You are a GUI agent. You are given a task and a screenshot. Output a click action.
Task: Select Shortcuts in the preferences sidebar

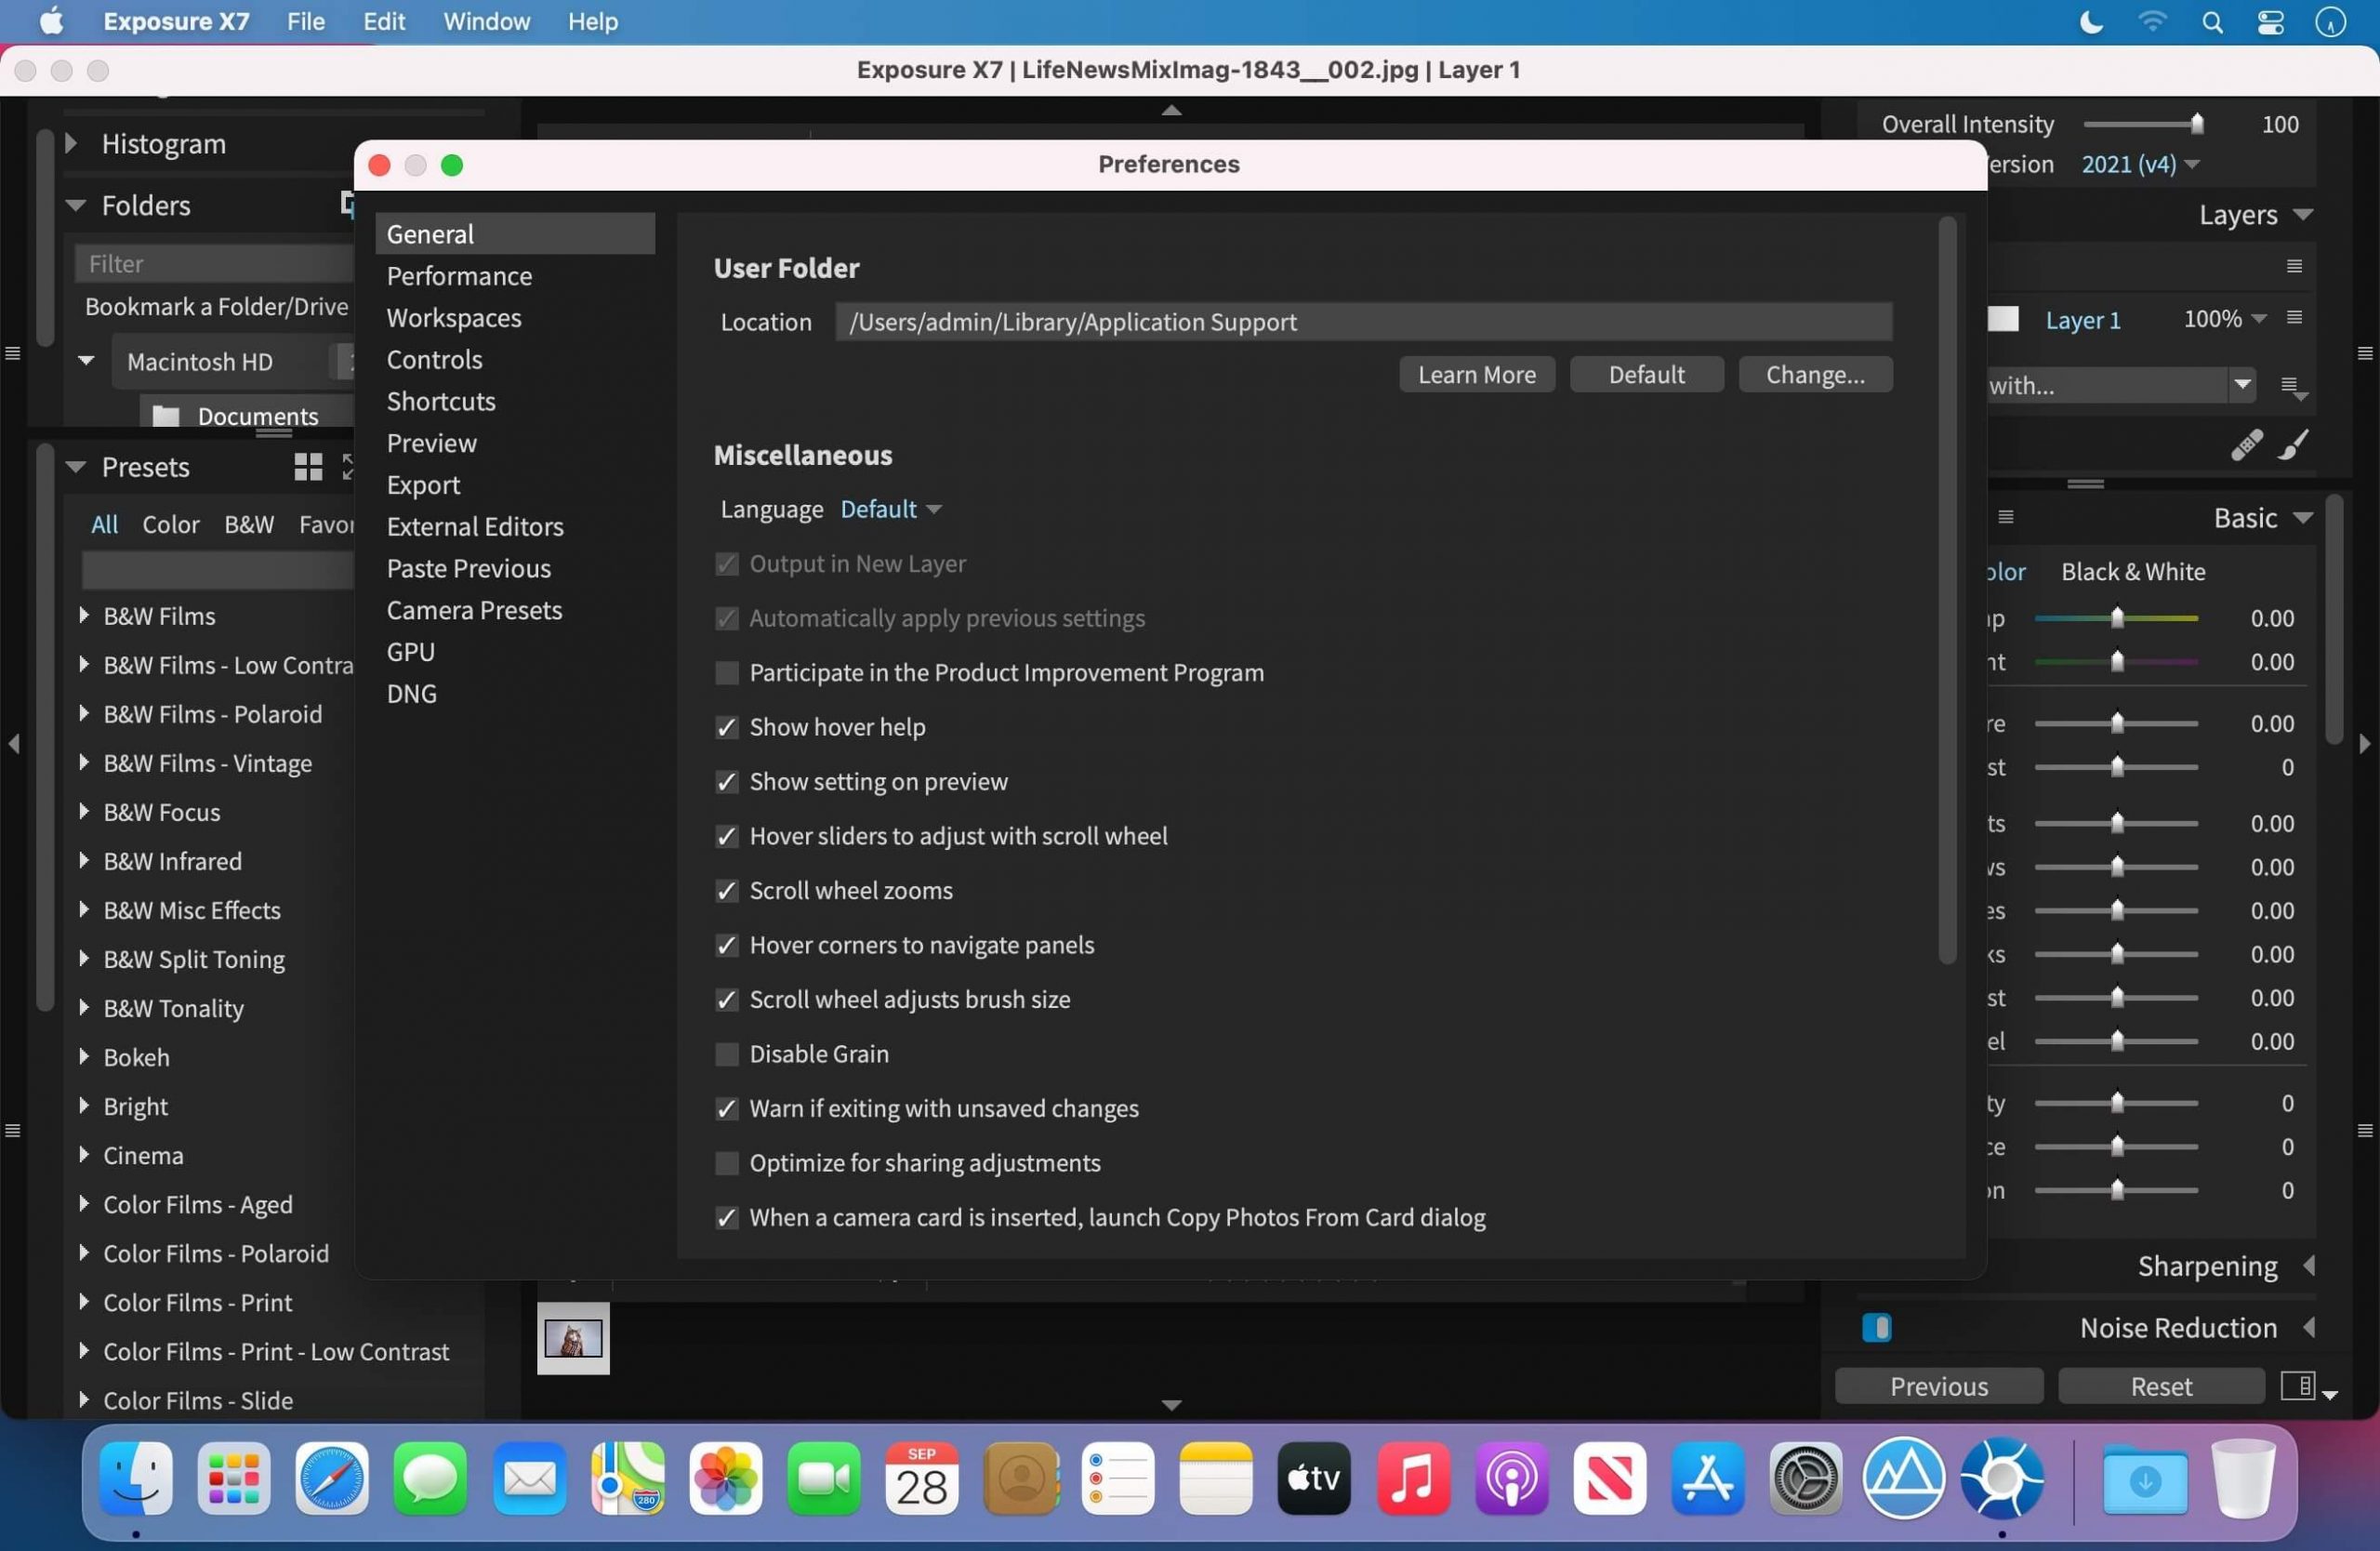(x=441, y=401)
